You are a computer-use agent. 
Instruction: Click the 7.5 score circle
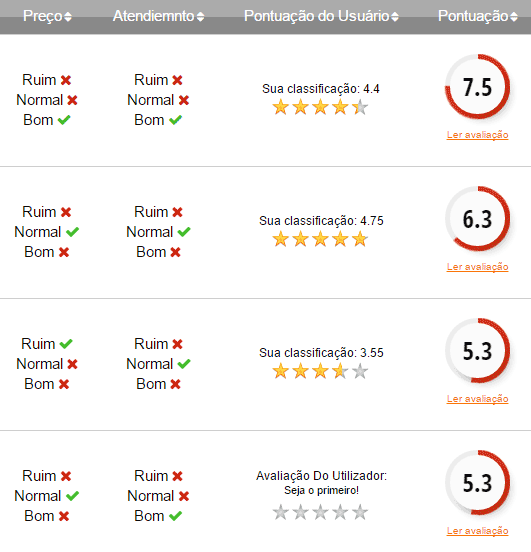point(477,87)
